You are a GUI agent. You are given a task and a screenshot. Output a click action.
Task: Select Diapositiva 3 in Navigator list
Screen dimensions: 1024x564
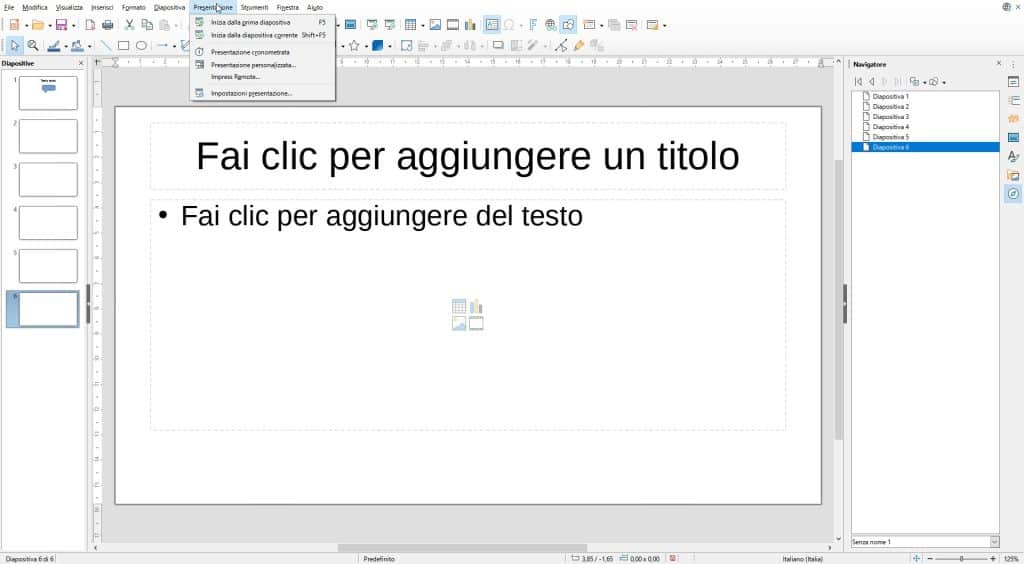click(x=890, y=117)
